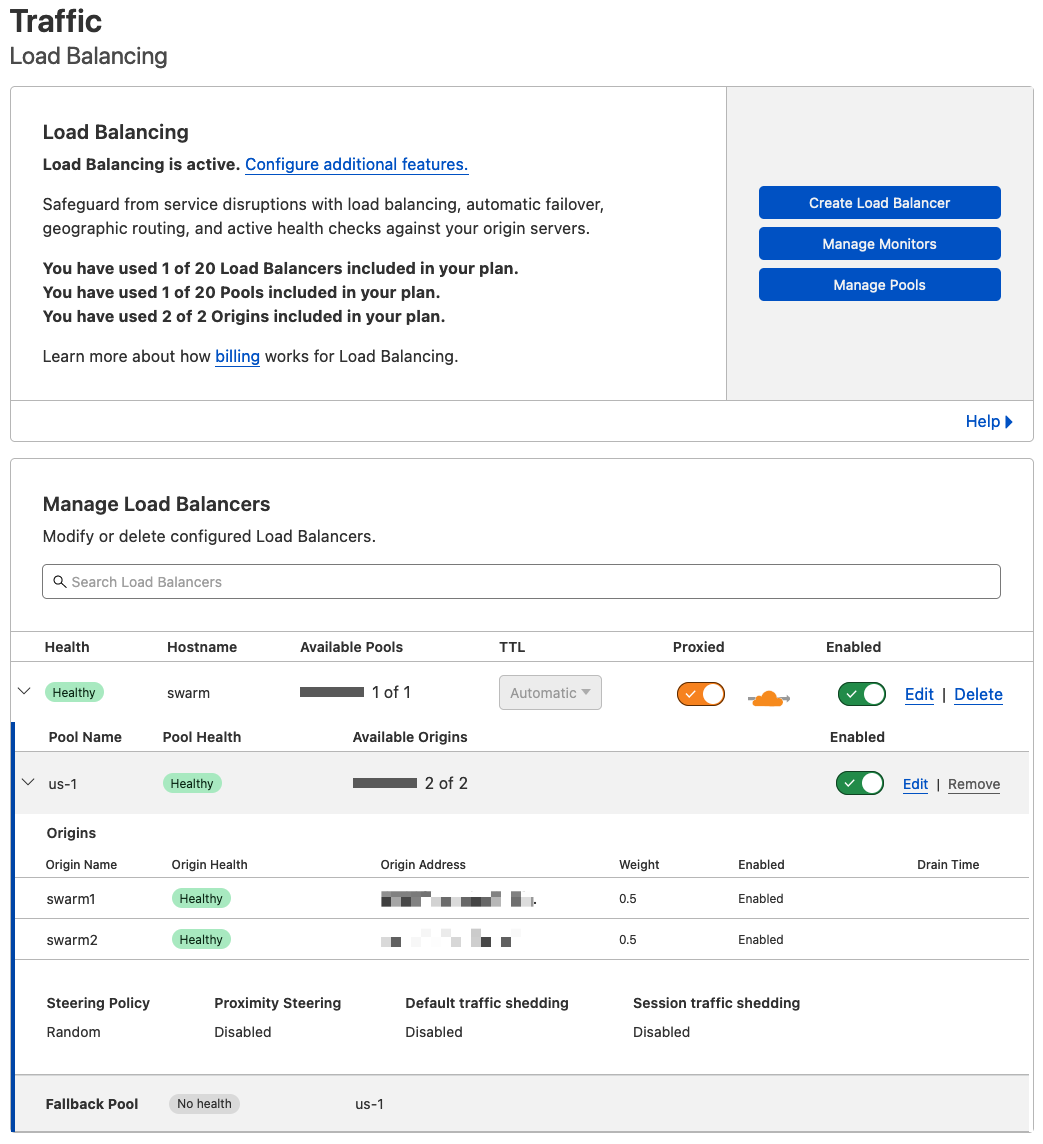Edit the swarm load balancer

[919, 694]
